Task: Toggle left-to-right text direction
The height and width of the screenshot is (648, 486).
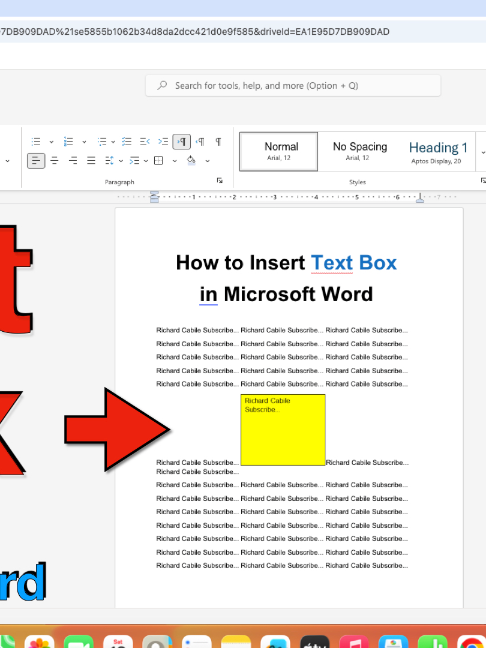Action: tap(182, 142)
